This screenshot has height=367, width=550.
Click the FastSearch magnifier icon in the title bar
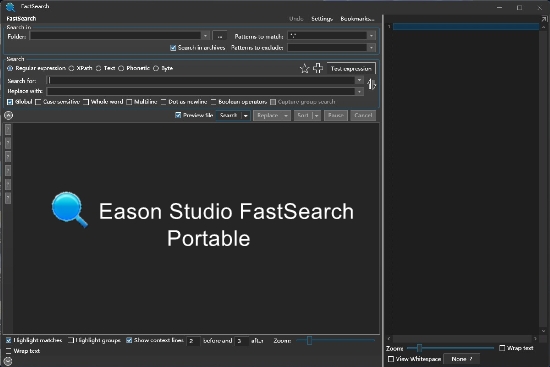[11, 6]
